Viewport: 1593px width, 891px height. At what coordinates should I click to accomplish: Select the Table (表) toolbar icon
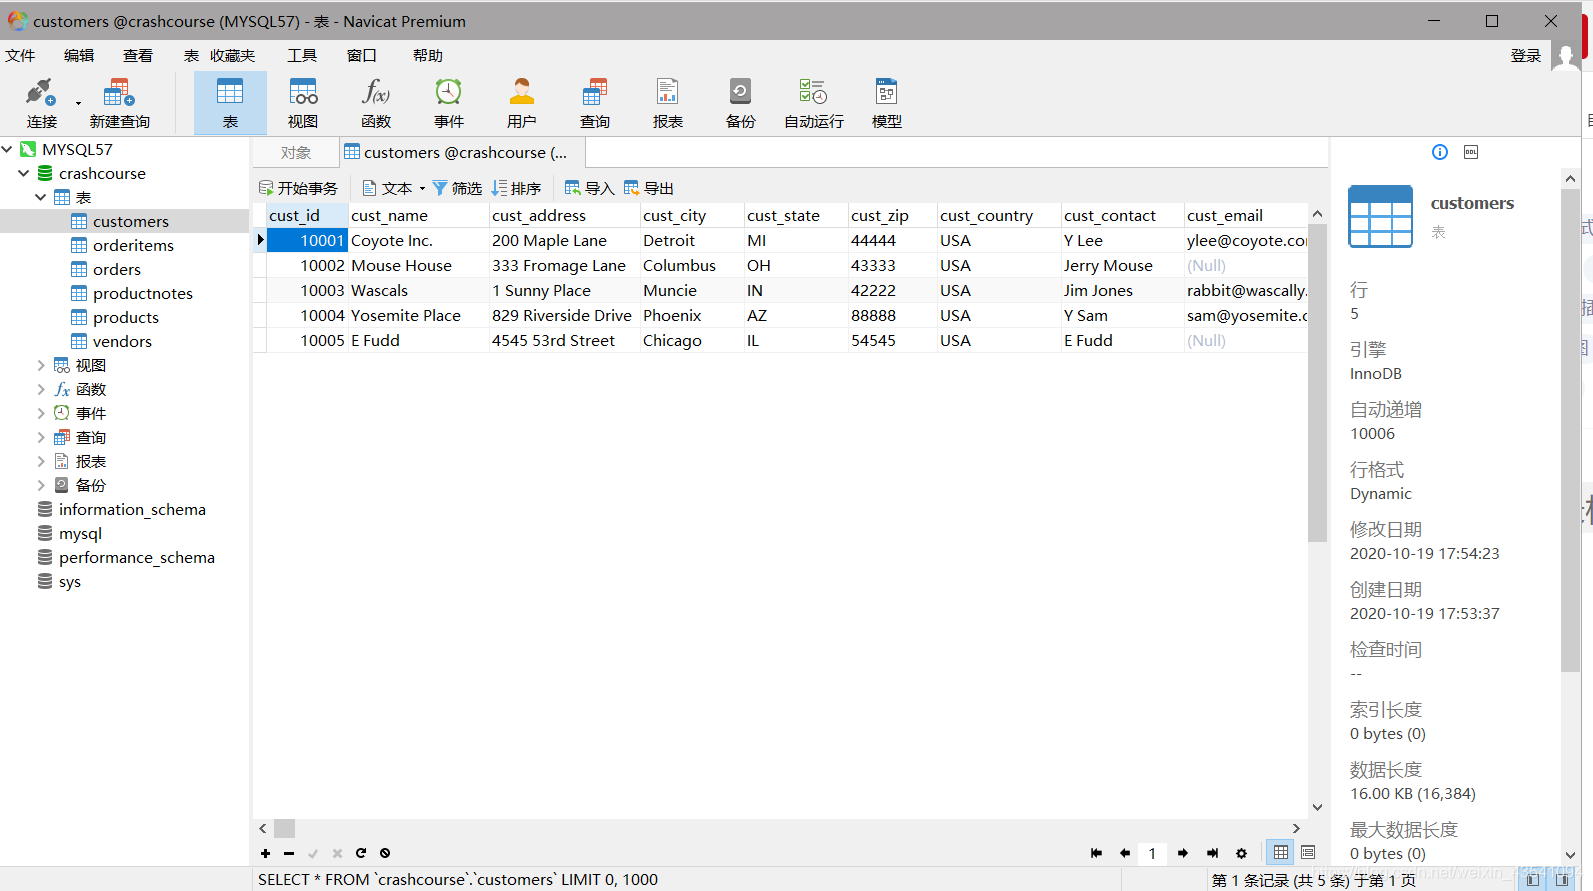pos(230,103)
